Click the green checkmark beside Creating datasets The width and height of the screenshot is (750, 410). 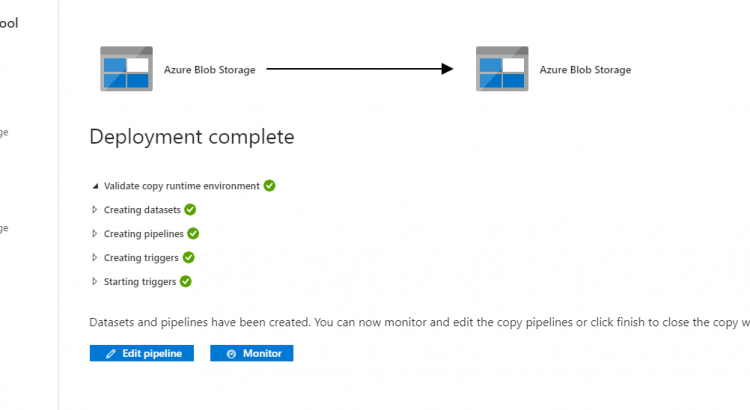point(190,210)
